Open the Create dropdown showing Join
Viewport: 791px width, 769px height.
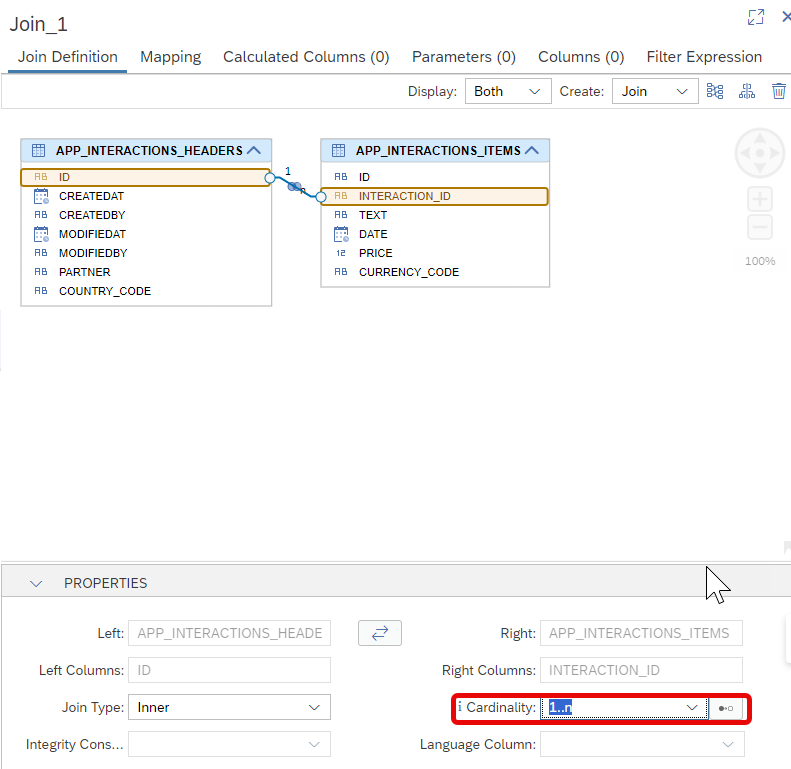pyautogui.click(x=655, y=91)
